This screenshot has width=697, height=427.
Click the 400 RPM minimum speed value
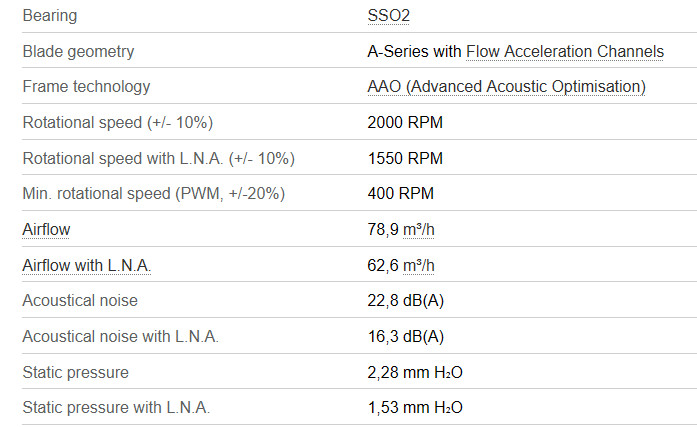(401, 194)
